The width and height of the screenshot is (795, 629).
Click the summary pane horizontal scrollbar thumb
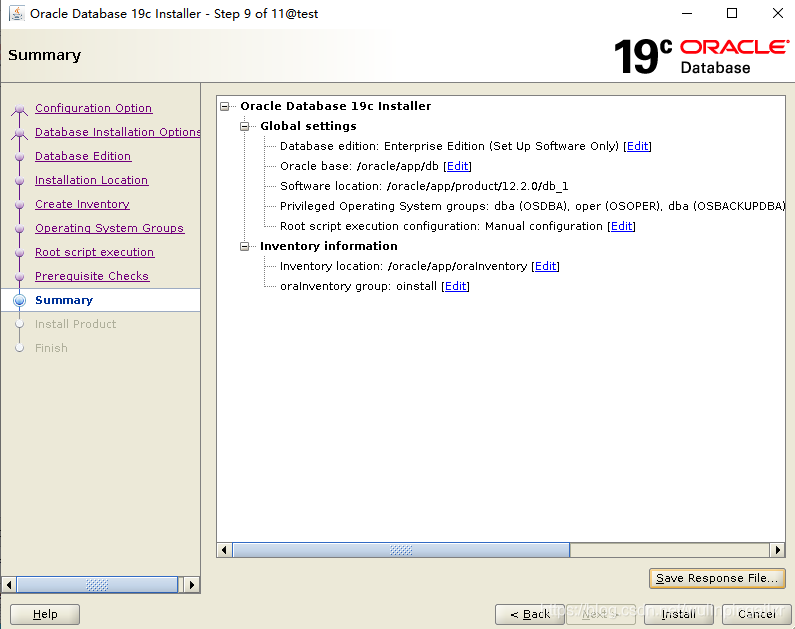(x=401, y=550)
